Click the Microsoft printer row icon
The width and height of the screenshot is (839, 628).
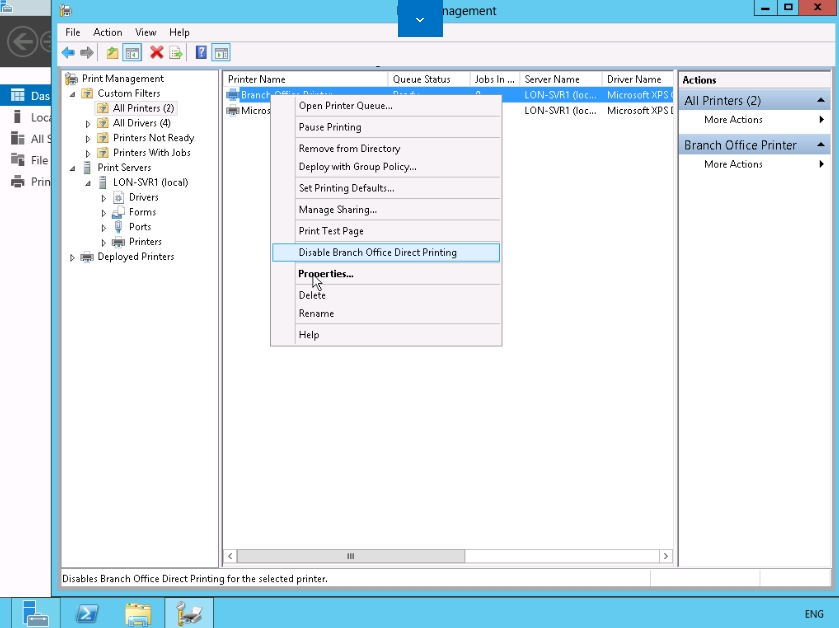coord(233,111)
